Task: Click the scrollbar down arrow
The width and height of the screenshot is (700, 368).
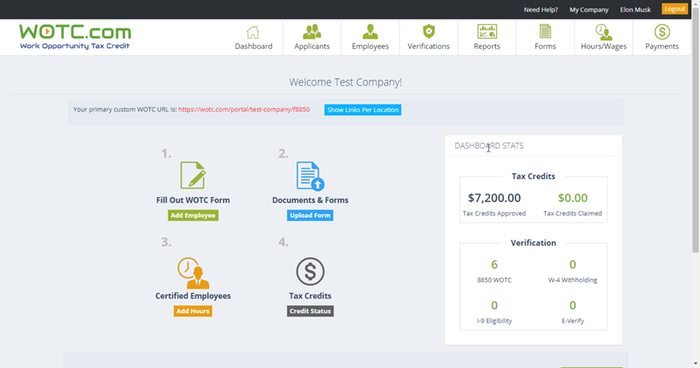Action: pos(696,364)
